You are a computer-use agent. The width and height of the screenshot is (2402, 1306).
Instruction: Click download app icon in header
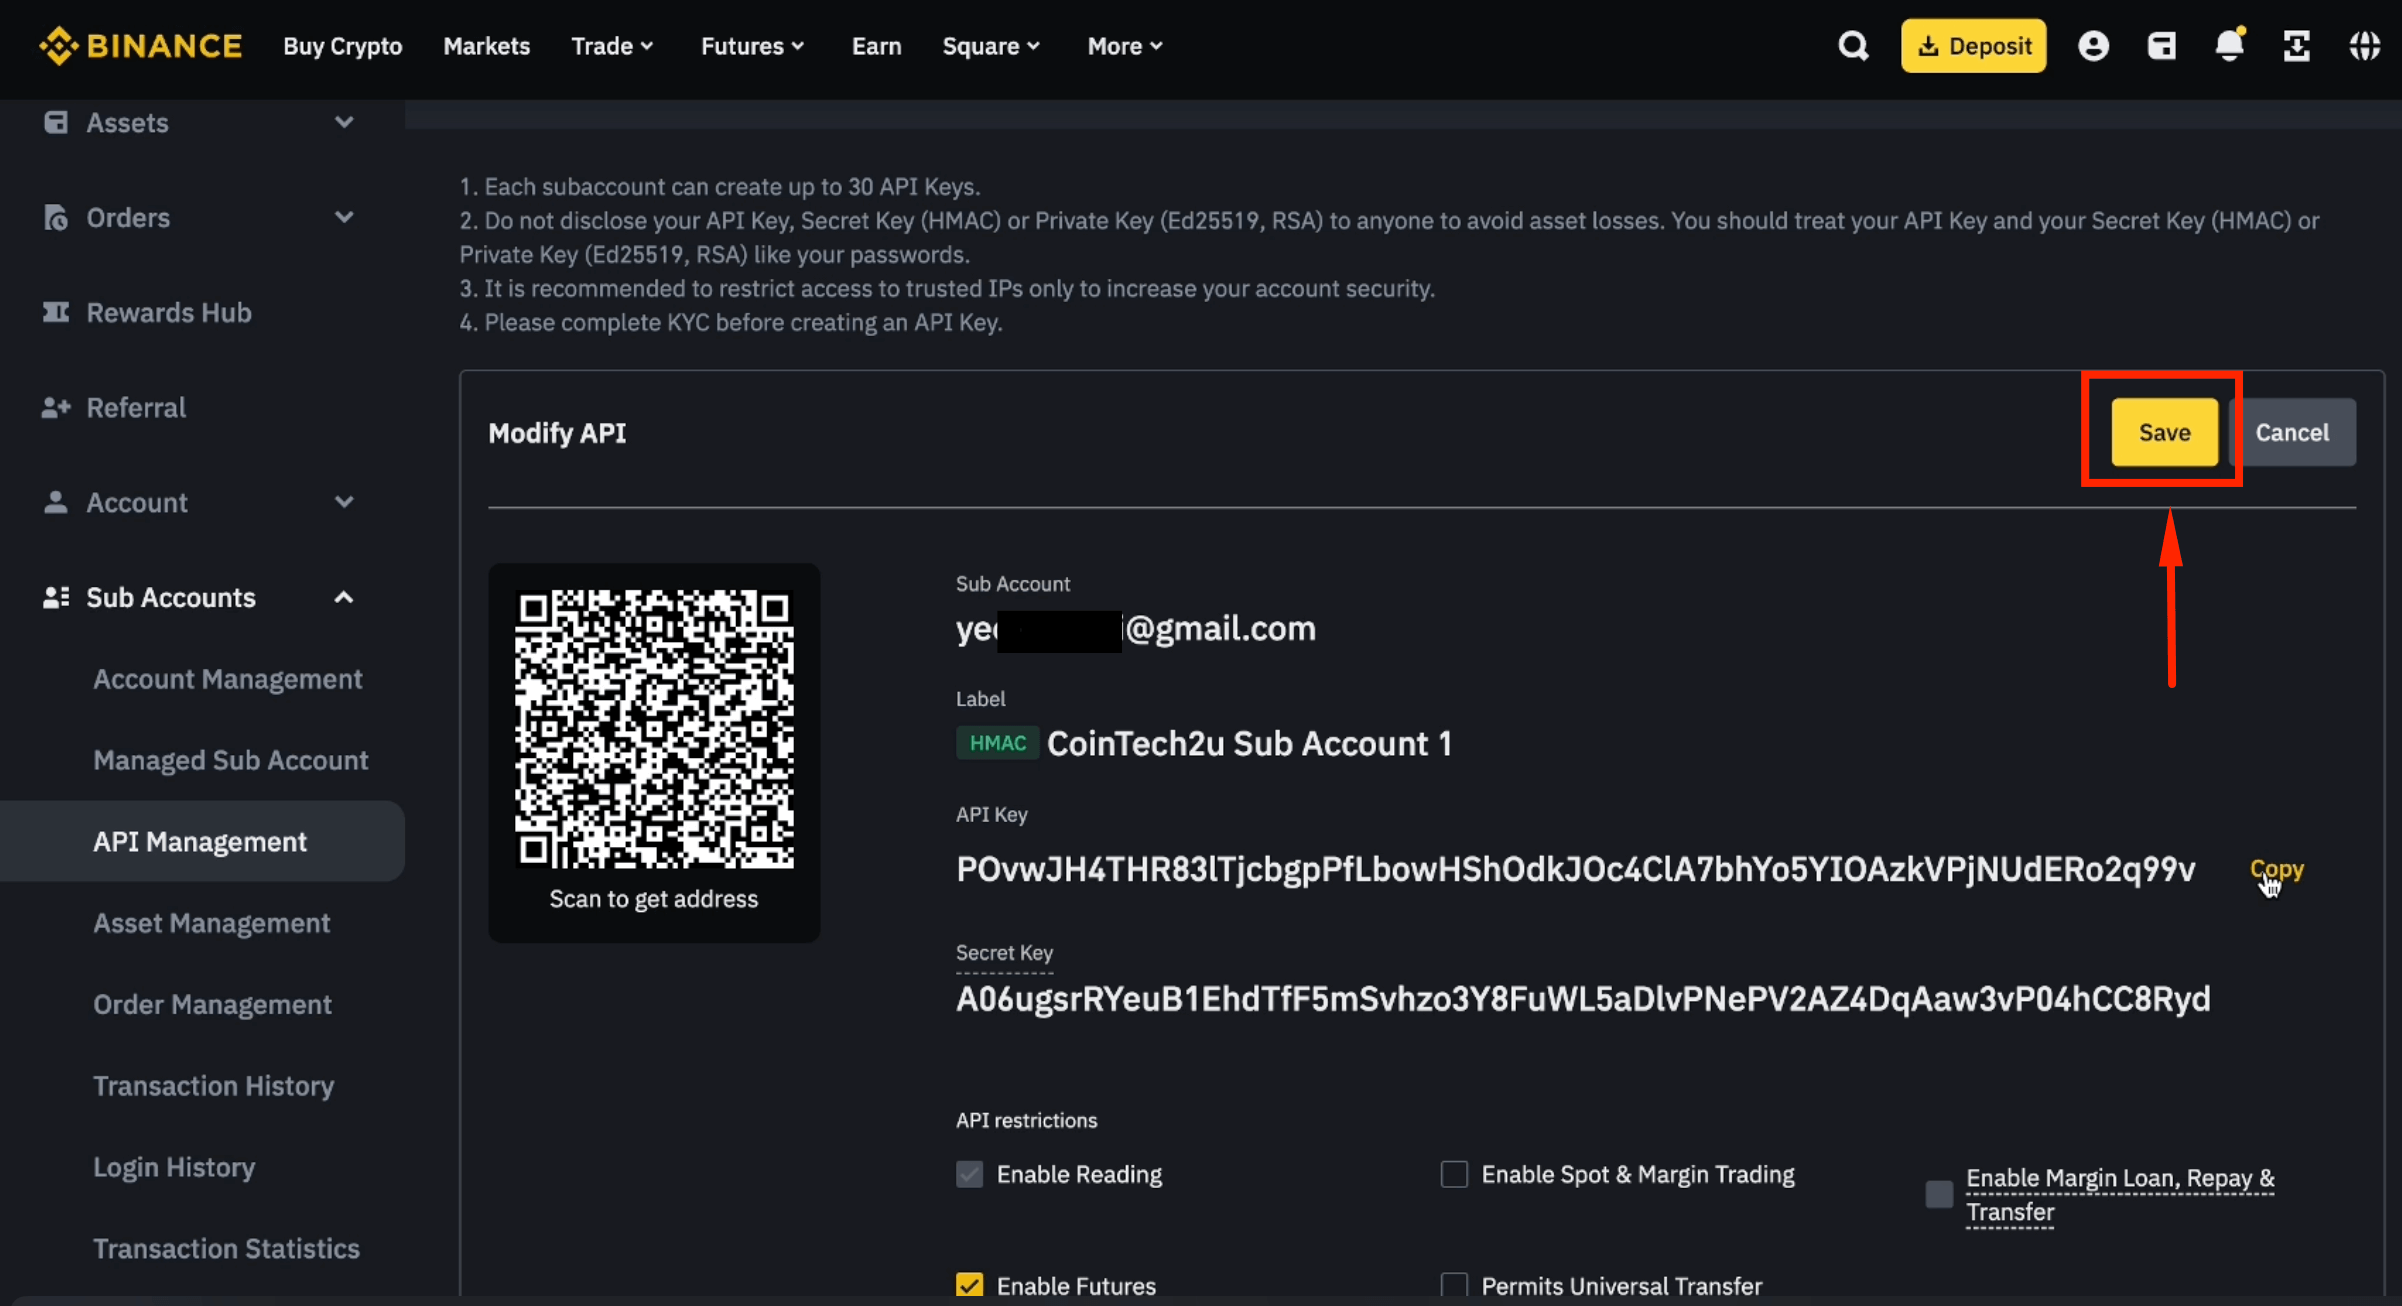(2297, 46)
